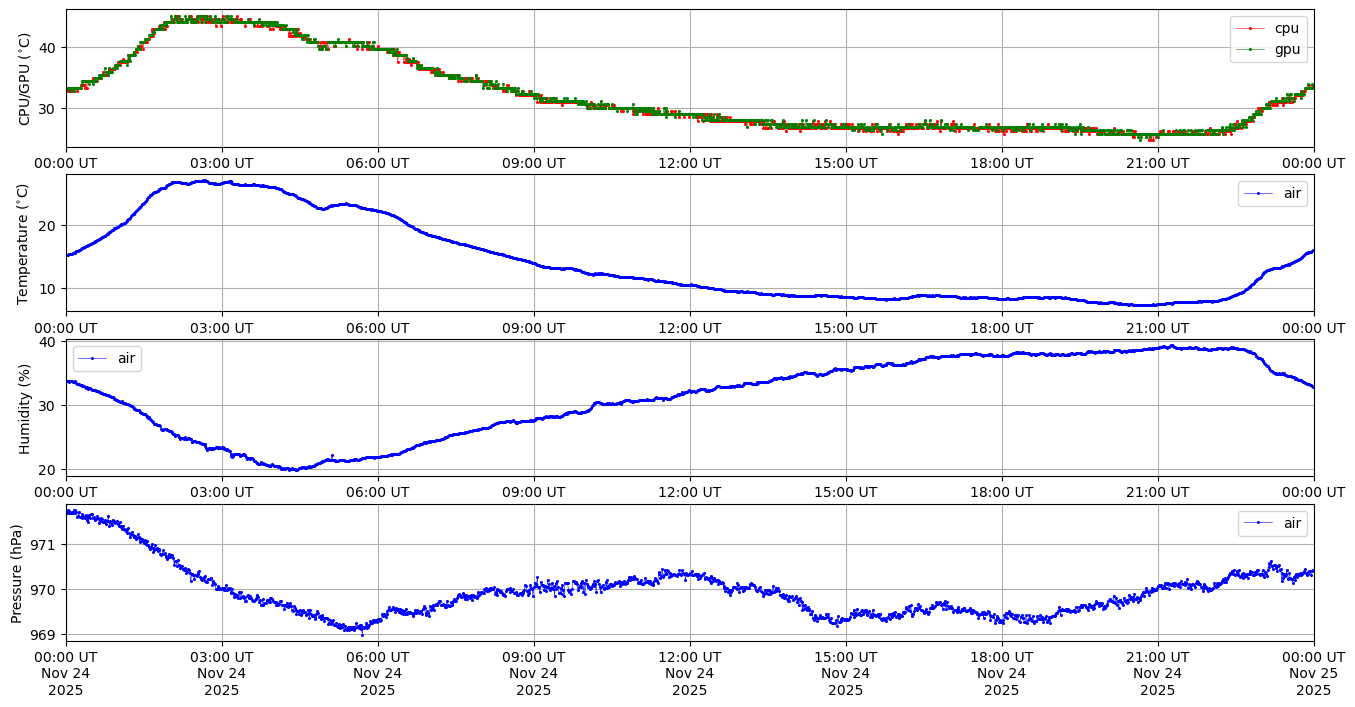
Task: Click the gpu label in the top legend
Action: click(x=1287, y=48)
